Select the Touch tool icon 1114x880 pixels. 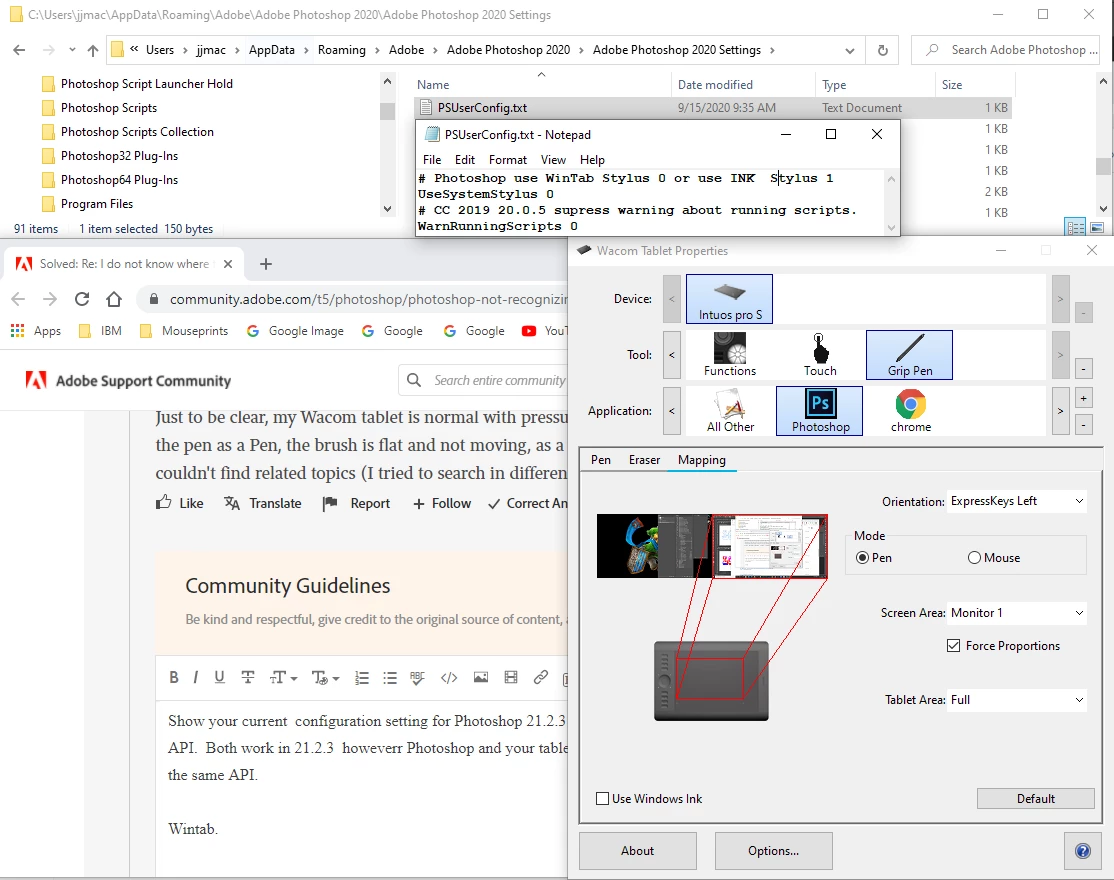coord(820,354)
